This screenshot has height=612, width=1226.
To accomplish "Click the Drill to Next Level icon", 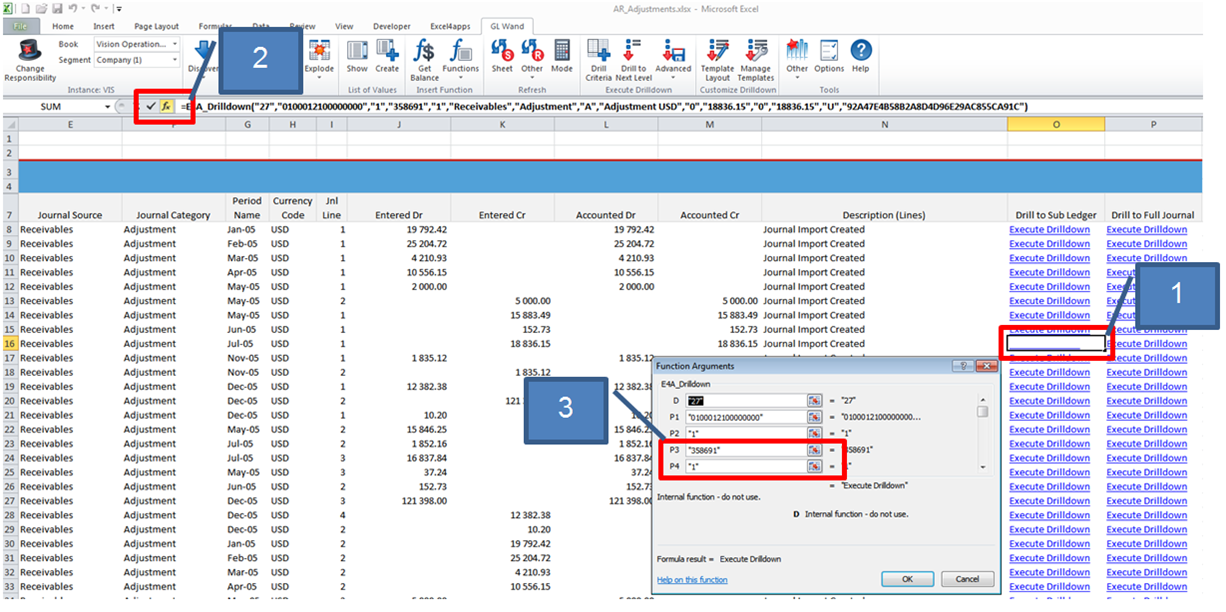I will 633,50.
